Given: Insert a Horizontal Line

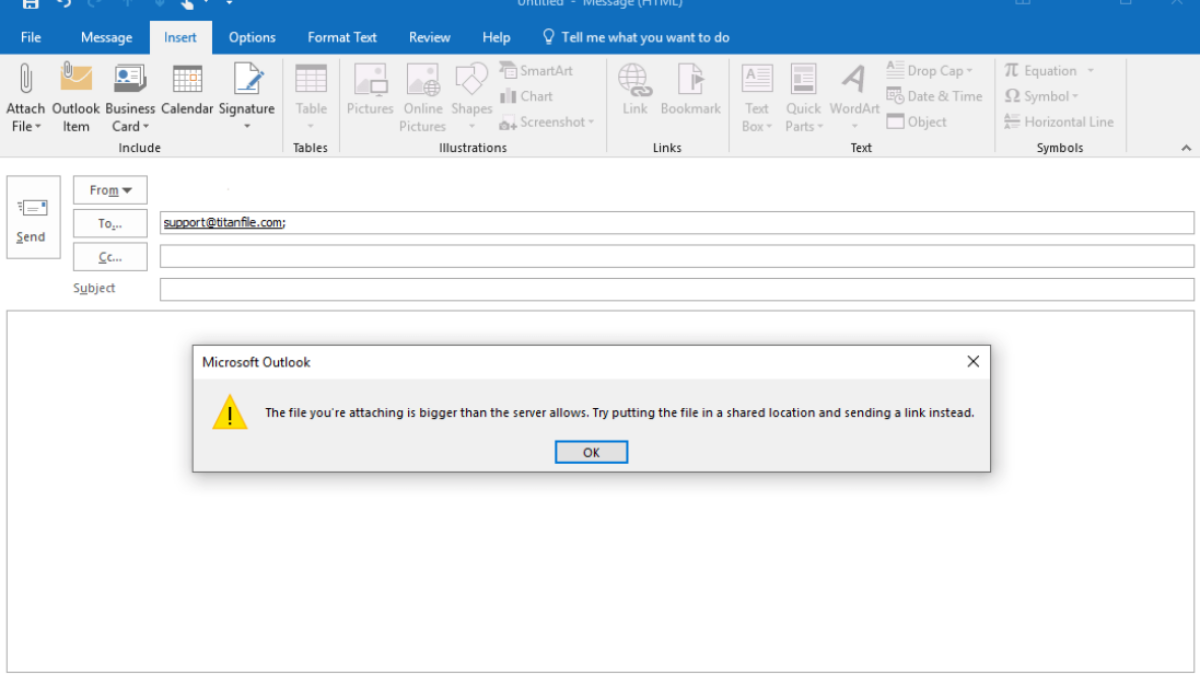Looking at the screenshot, I should pyautogui.click(x=1058, y=122).
